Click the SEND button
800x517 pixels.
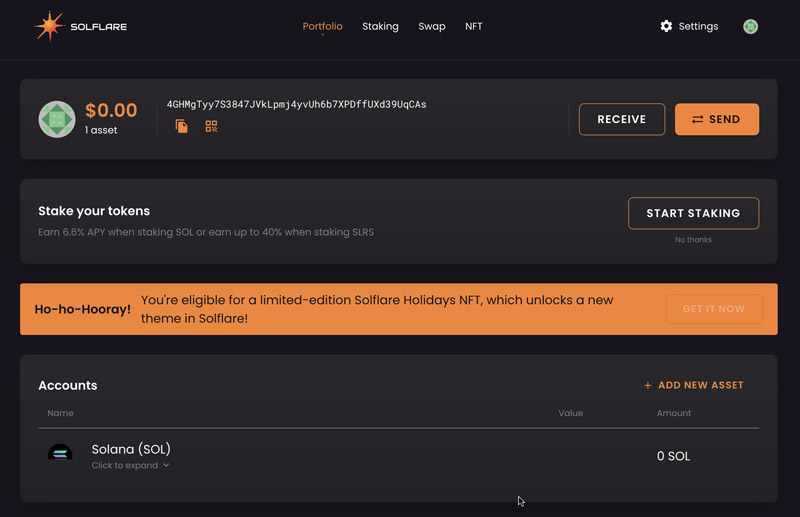coord(717,119)
